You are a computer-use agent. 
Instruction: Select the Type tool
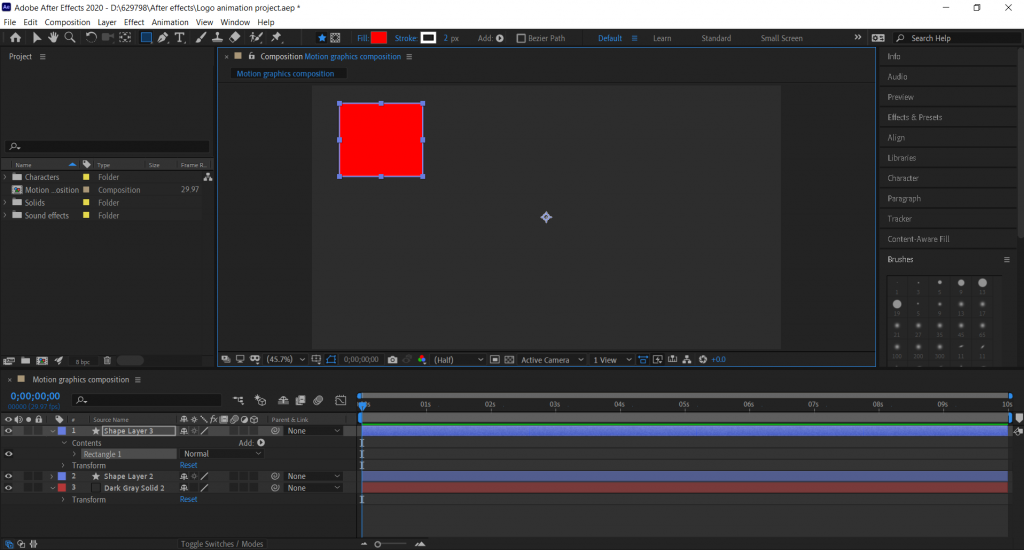coord(180,38)
